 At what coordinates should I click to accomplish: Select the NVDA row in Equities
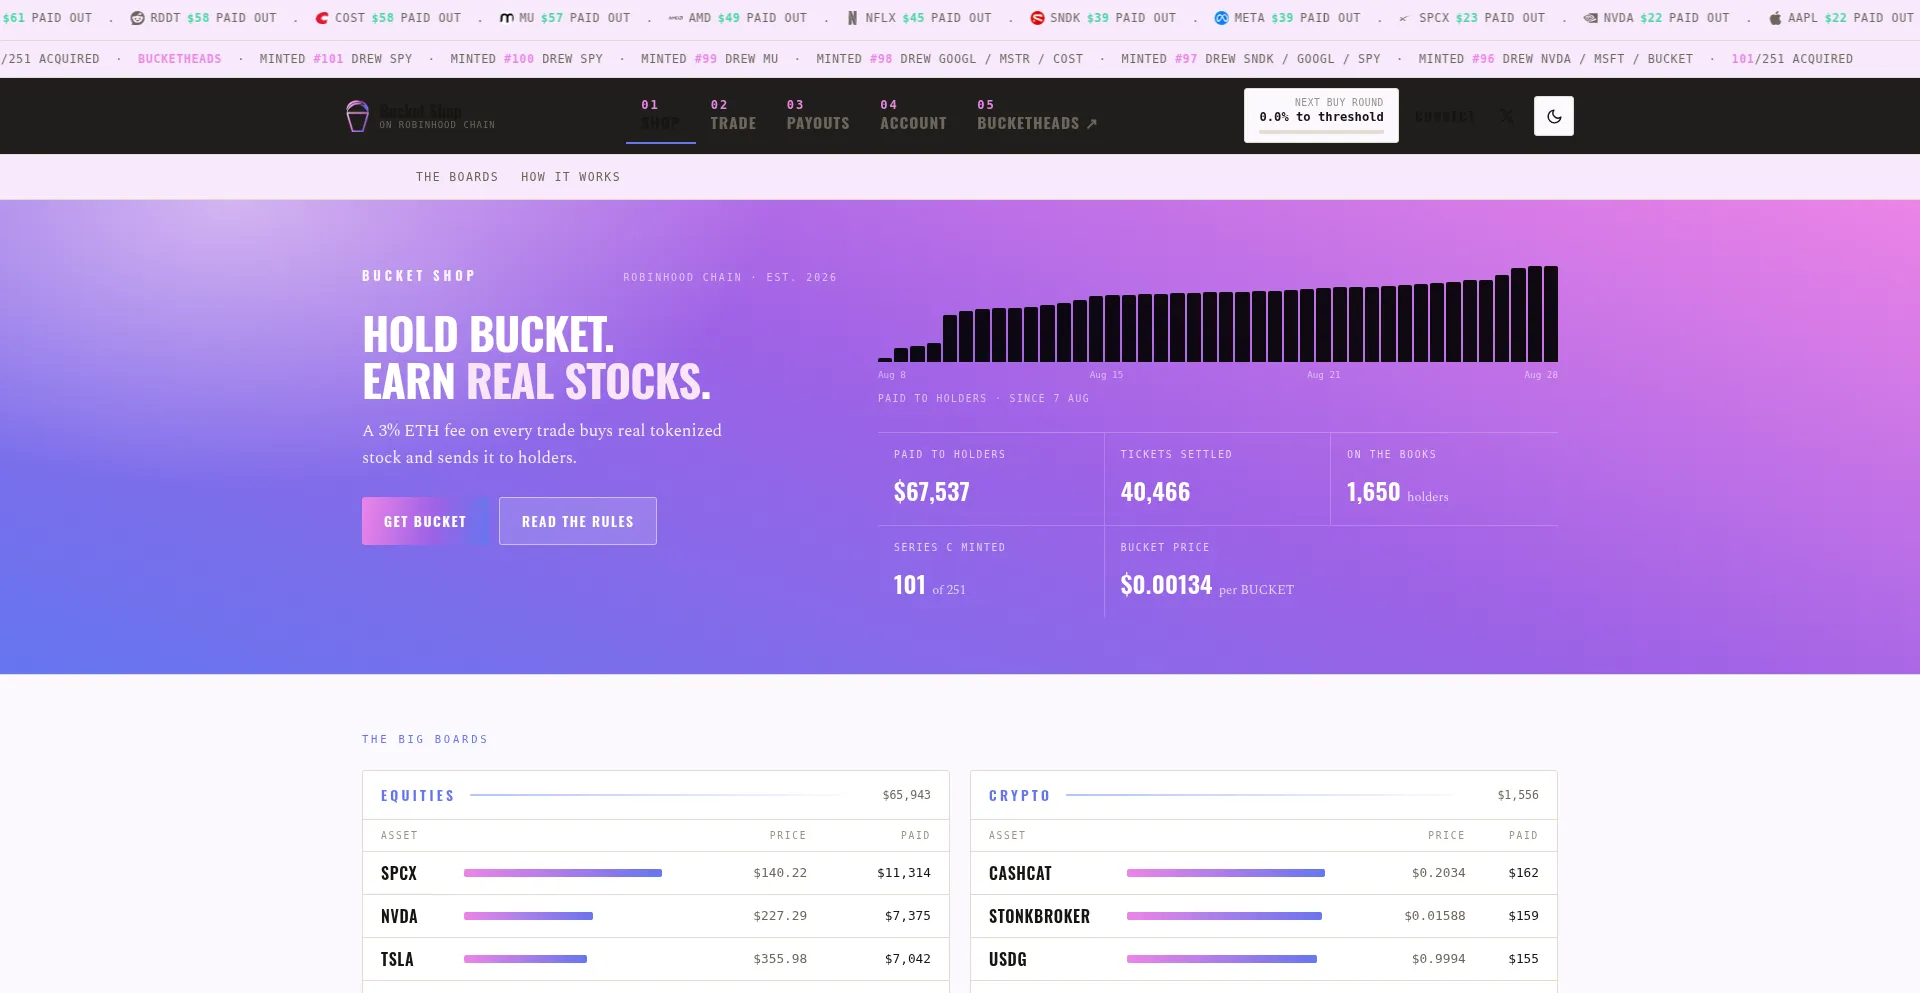pyautogui.click(x=656, y=916)
